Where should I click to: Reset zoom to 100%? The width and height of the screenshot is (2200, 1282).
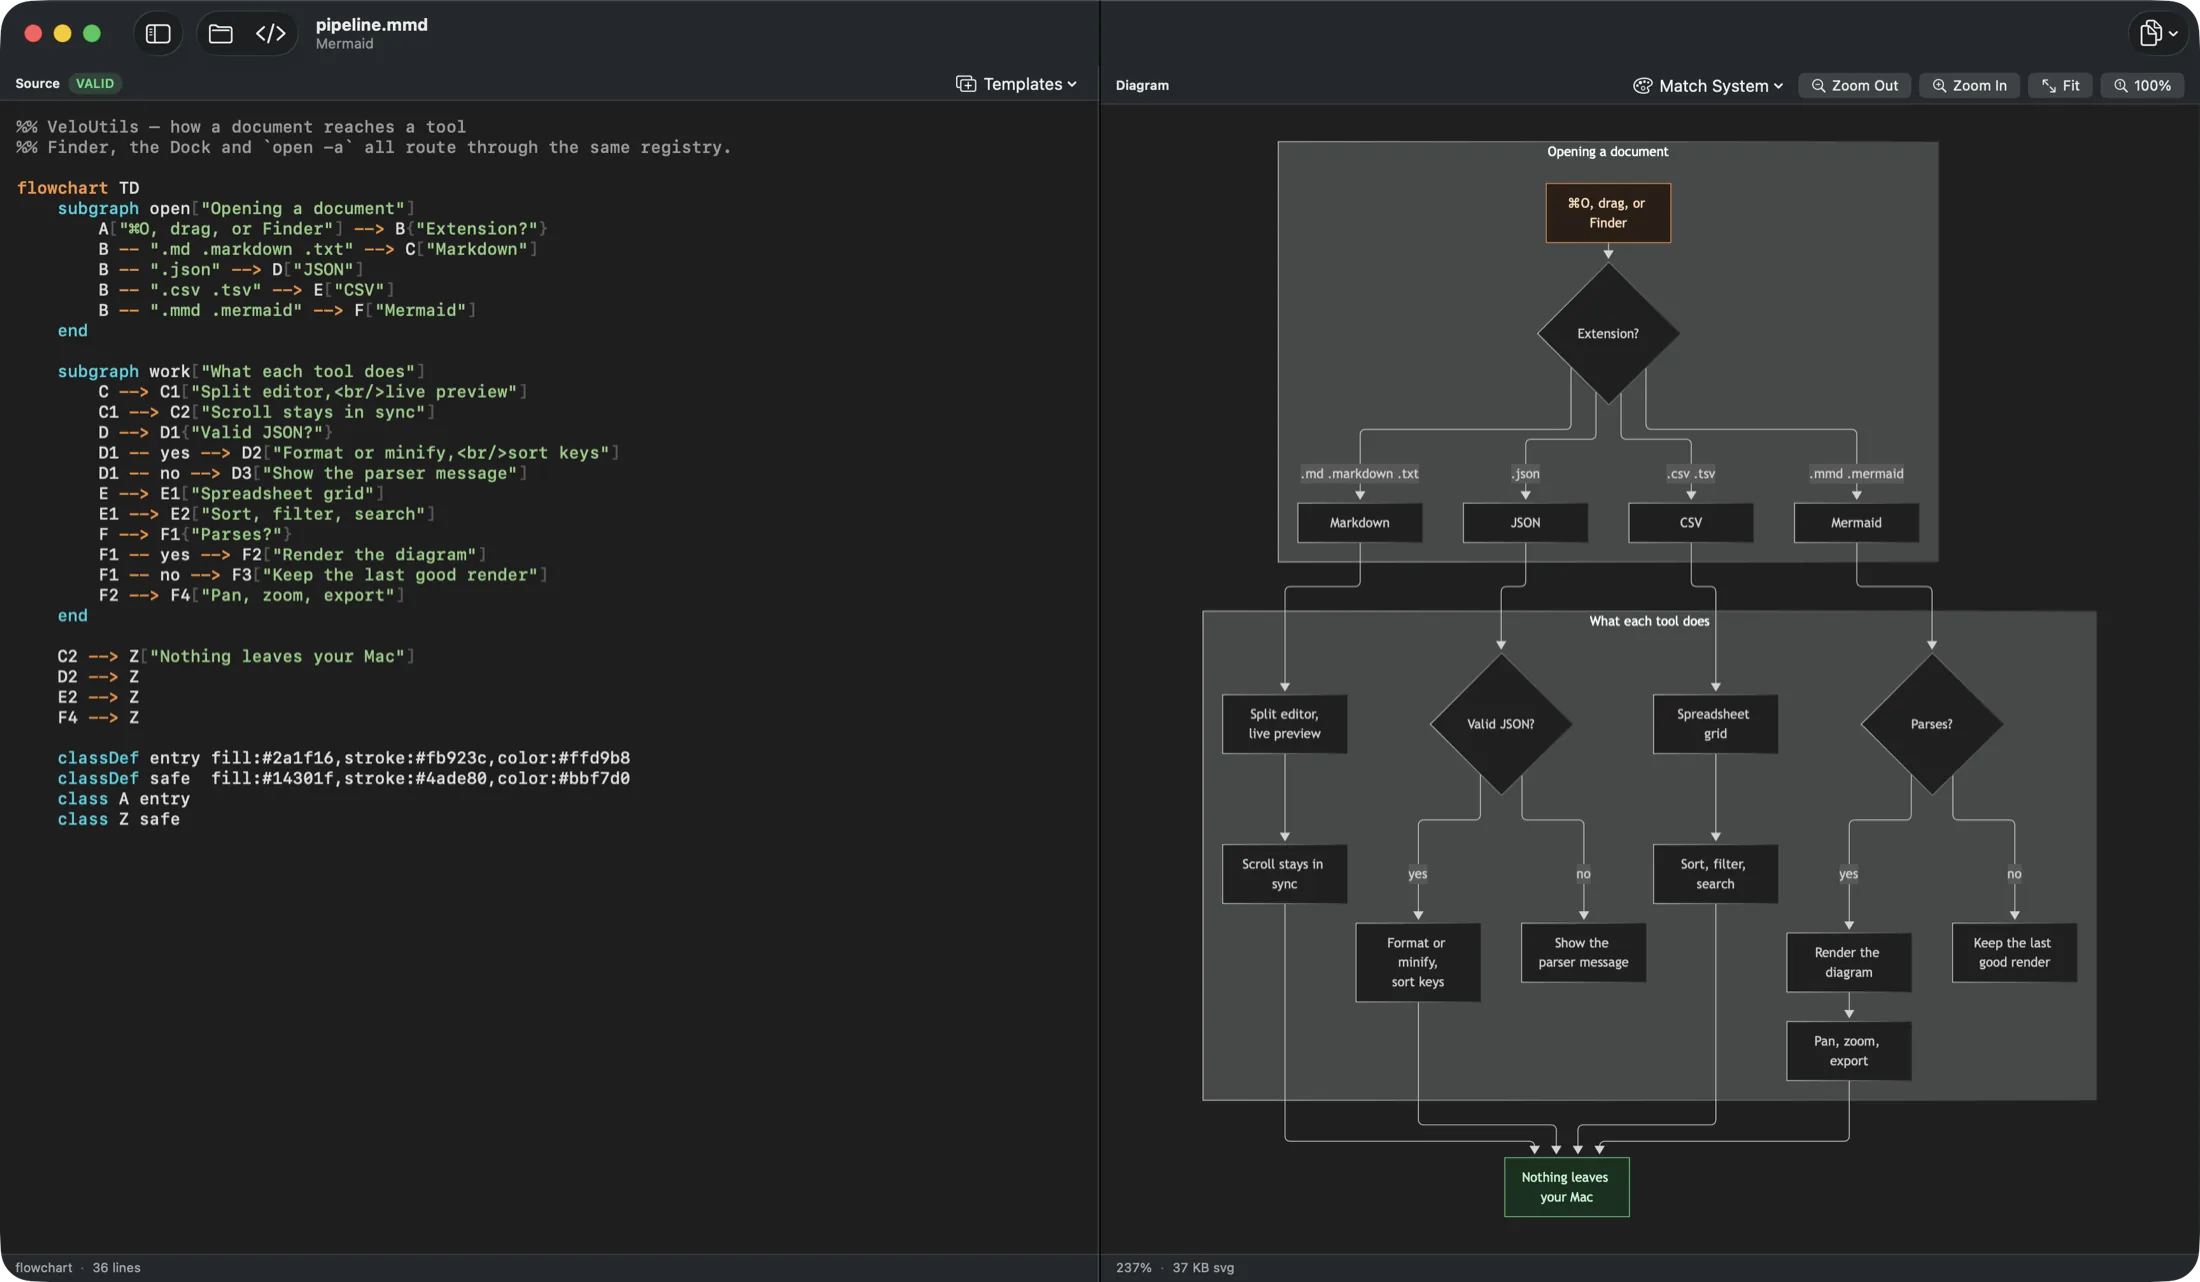[2142, 86]
